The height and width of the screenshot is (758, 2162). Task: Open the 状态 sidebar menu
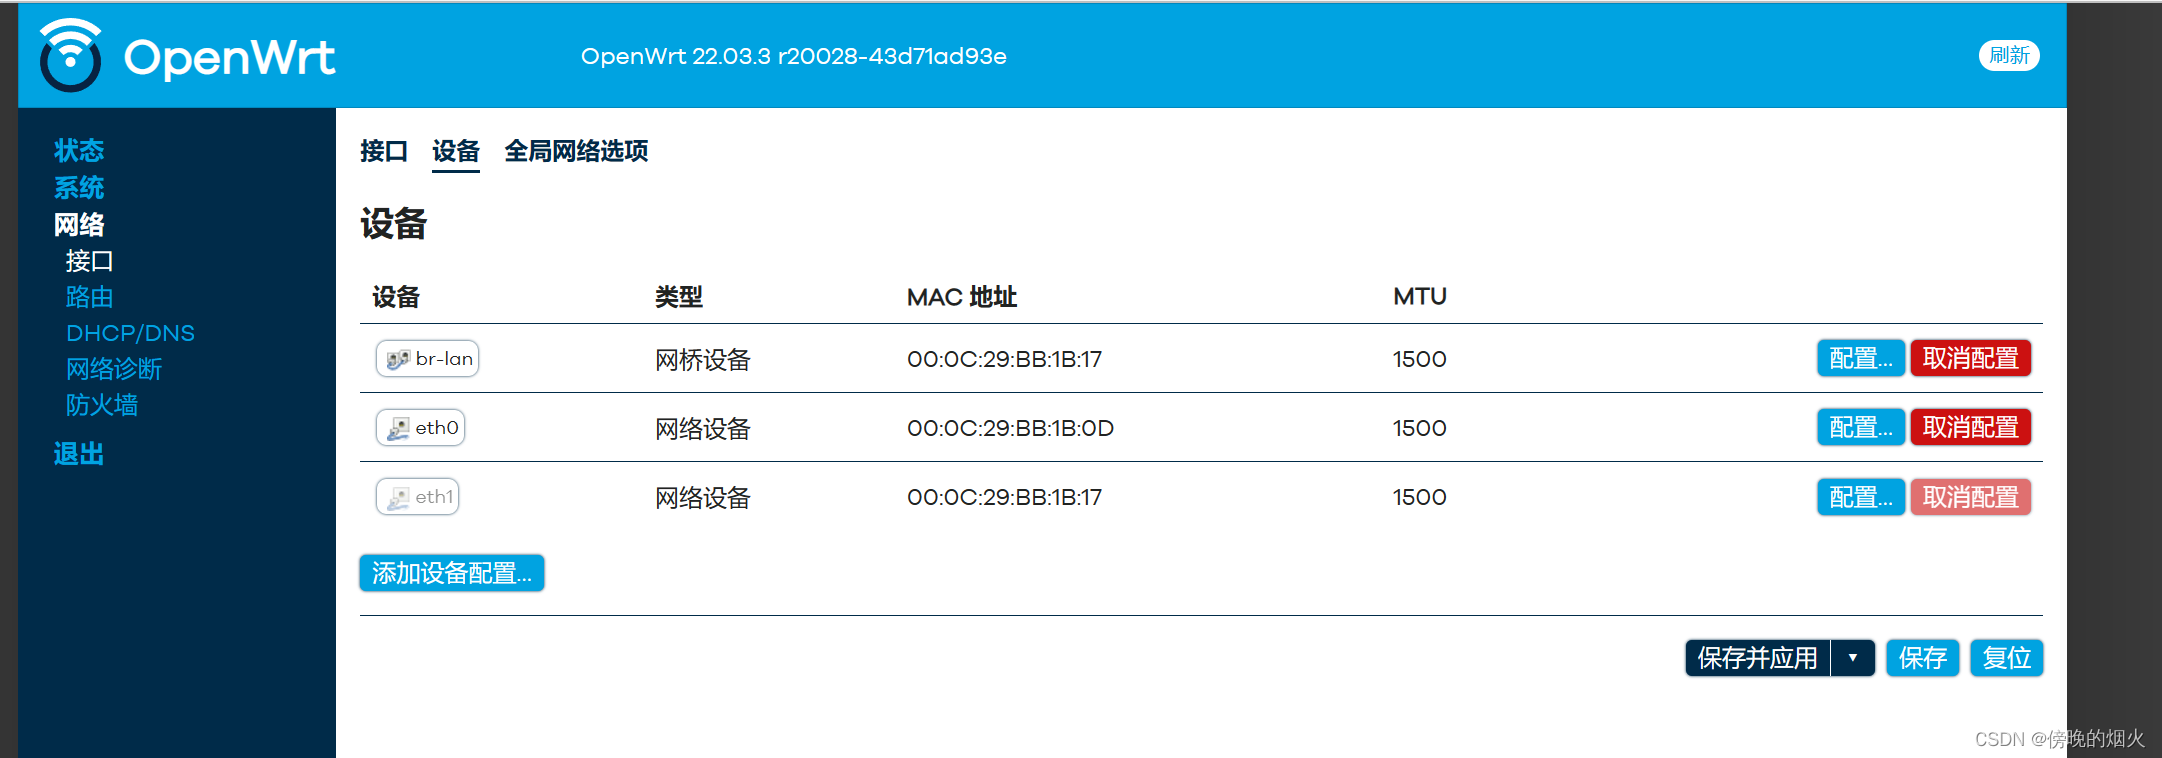point(79,150)
